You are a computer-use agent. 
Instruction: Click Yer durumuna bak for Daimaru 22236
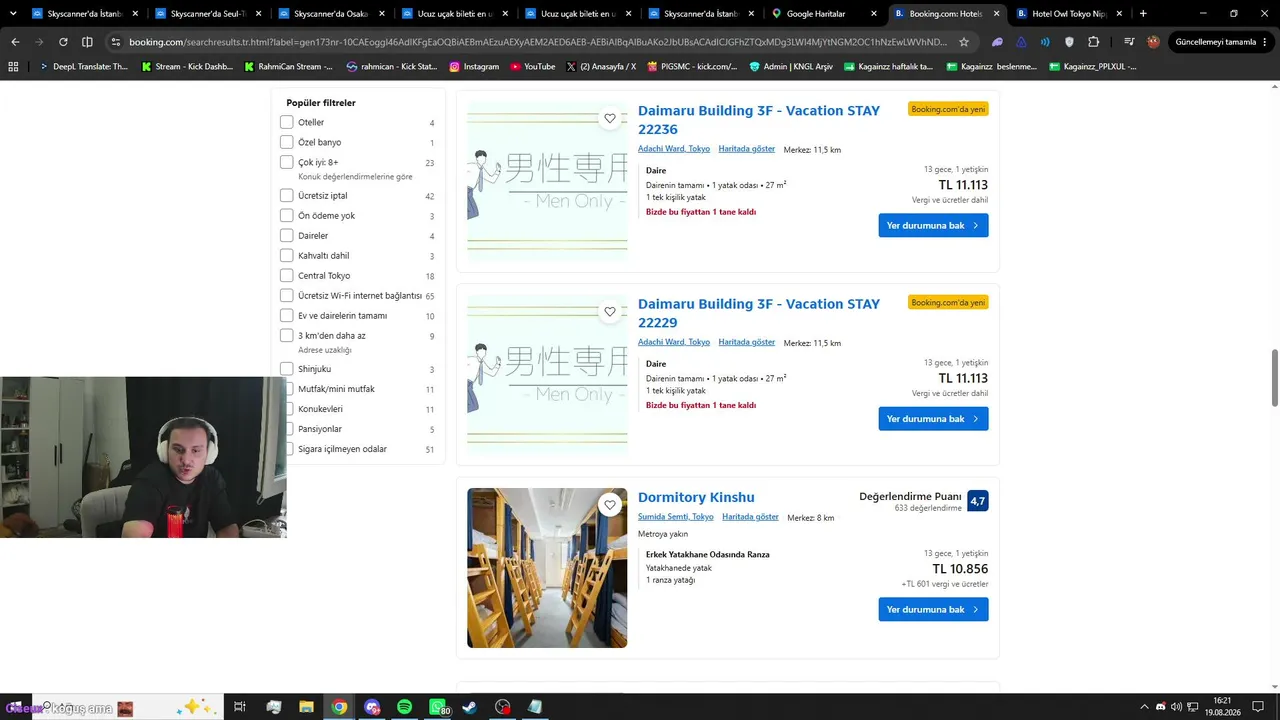click(x=933, y=225)
